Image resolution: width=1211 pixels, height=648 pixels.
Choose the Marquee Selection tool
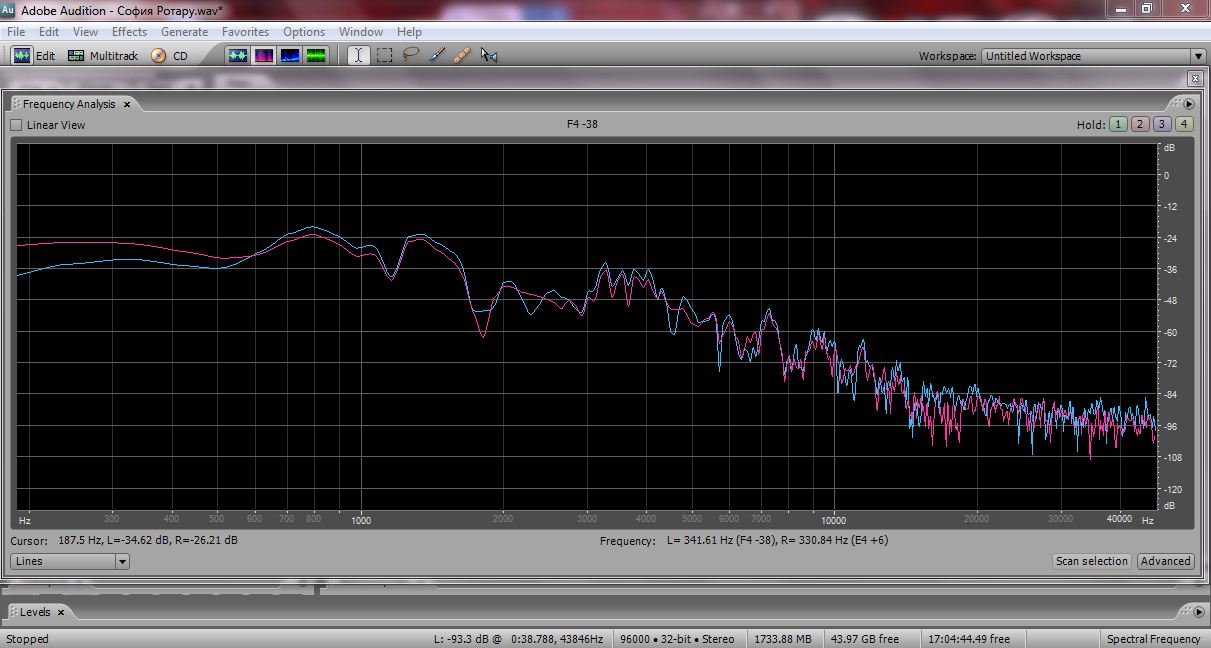tap(384, 56)
